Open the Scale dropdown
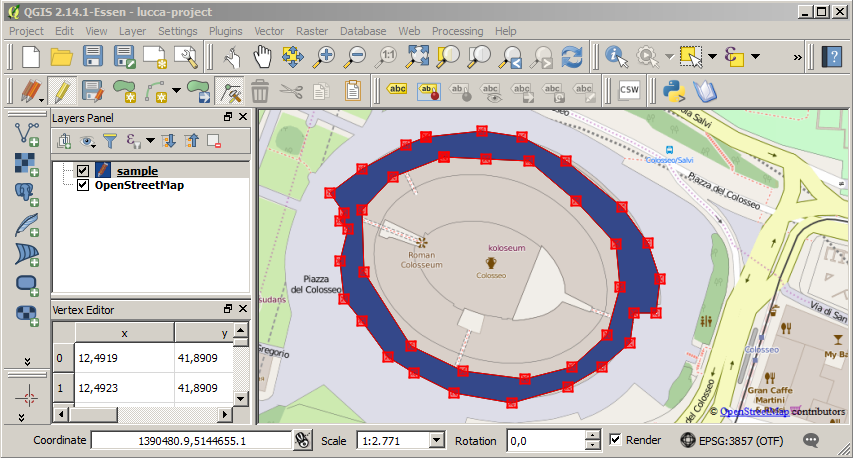 coord(437,440)
